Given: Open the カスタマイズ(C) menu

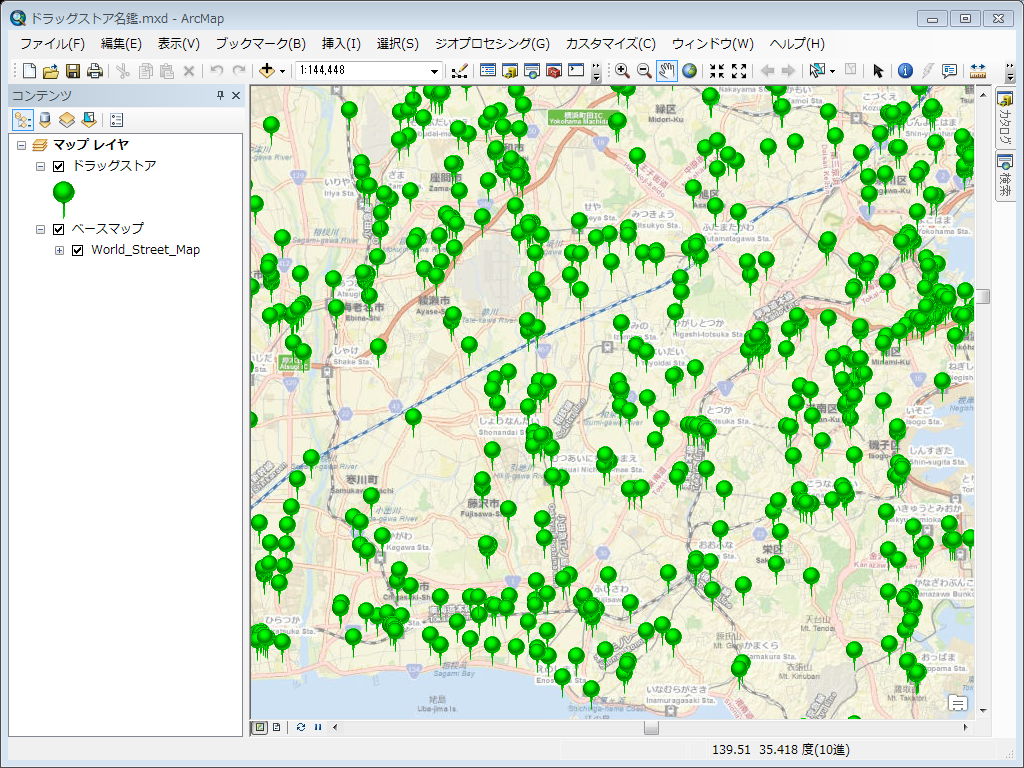Looking at the screenshot, I should (x=611, y=44).
